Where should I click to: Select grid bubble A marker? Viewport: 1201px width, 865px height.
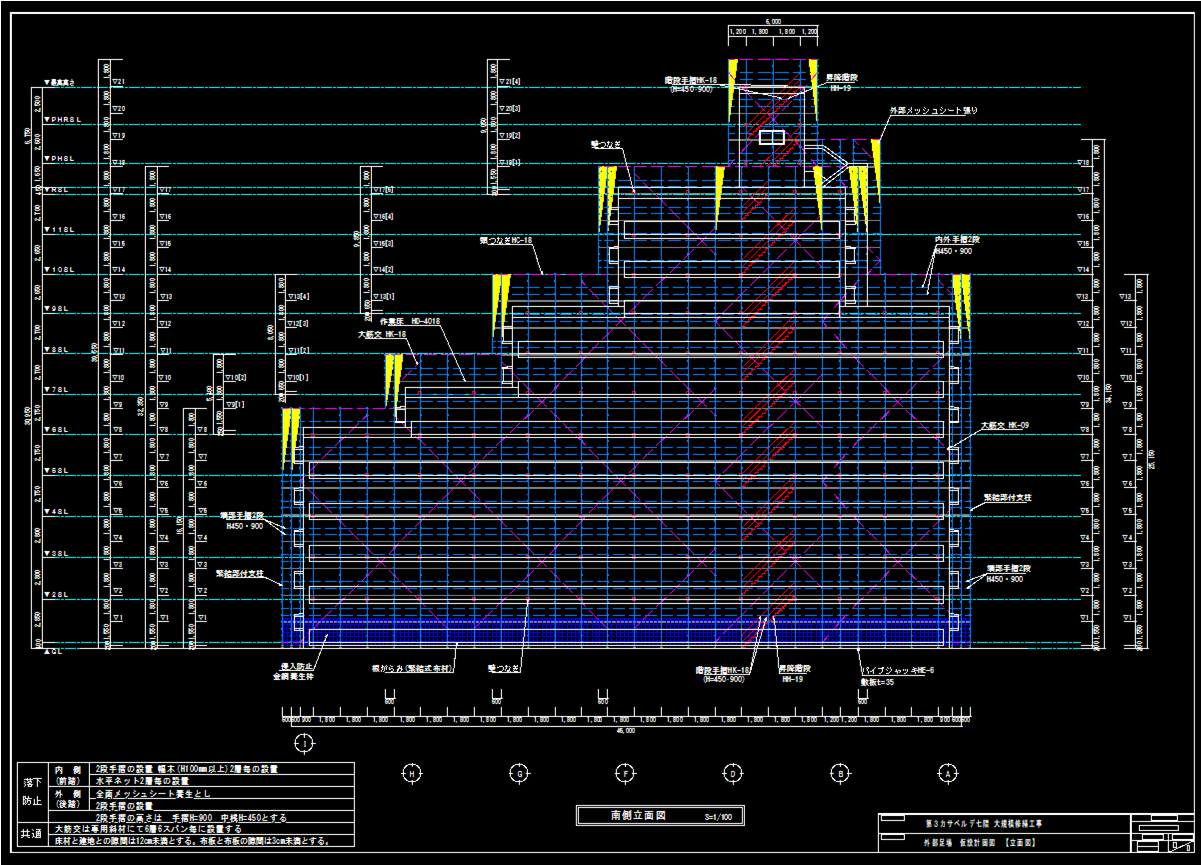coord(948,773)
